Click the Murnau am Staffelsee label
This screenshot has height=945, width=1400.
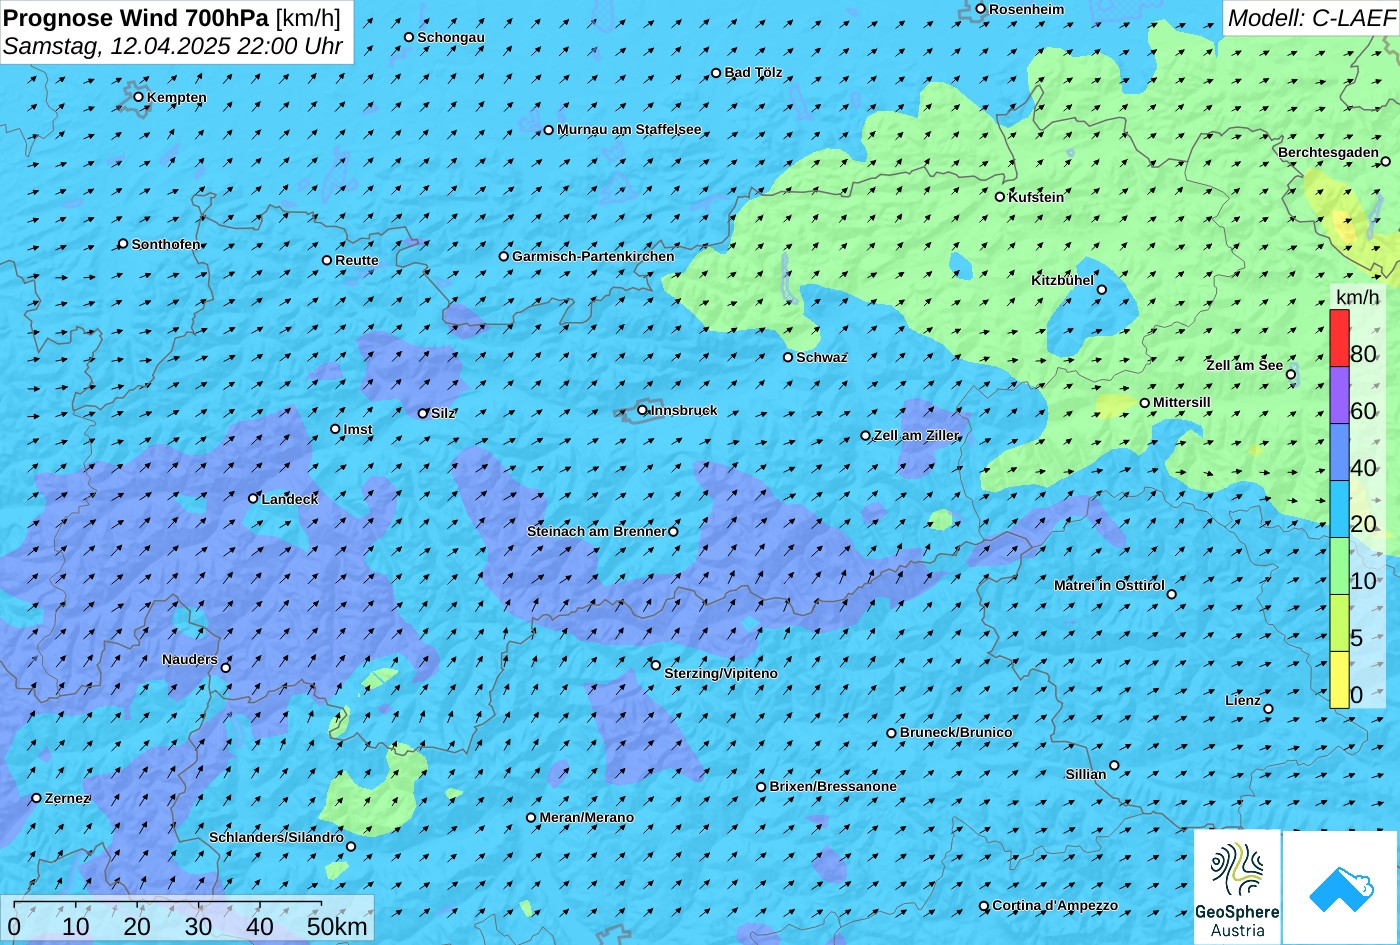pyautogui.click(x=629, y=129)
